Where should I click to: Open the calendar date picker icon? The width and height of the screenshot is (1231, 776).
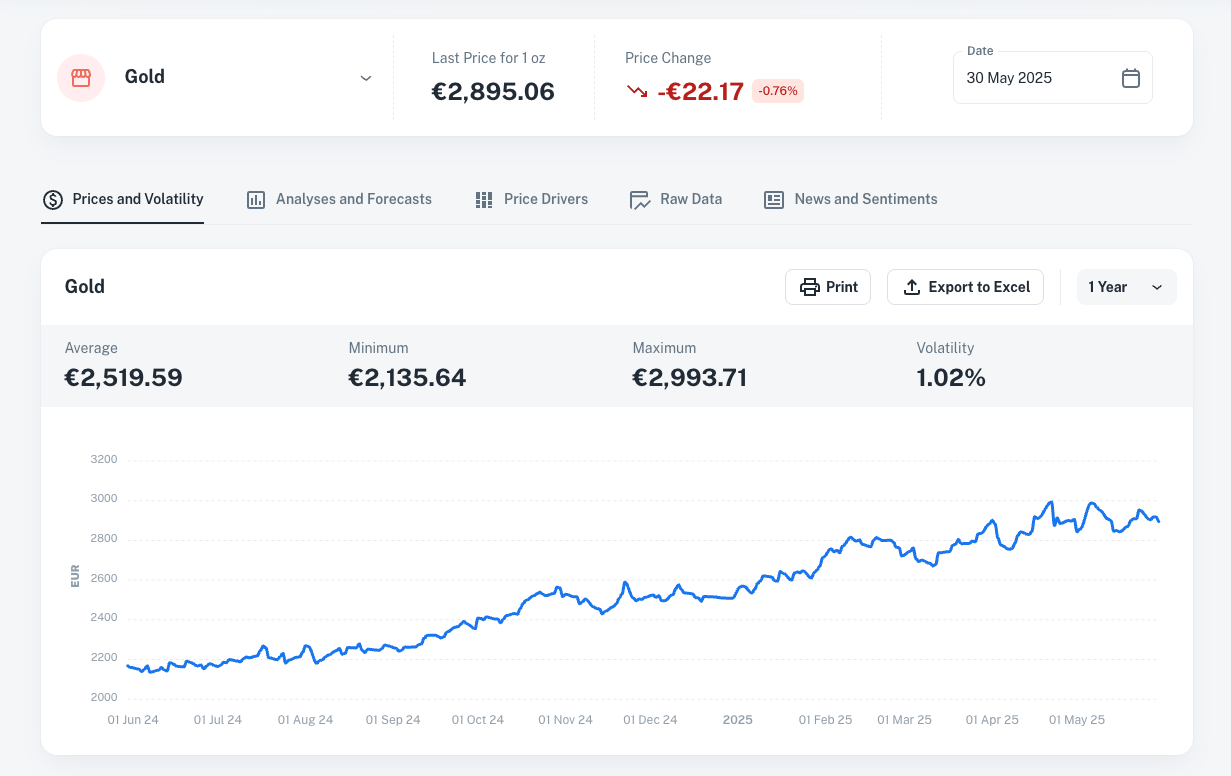pos(1131,77)
